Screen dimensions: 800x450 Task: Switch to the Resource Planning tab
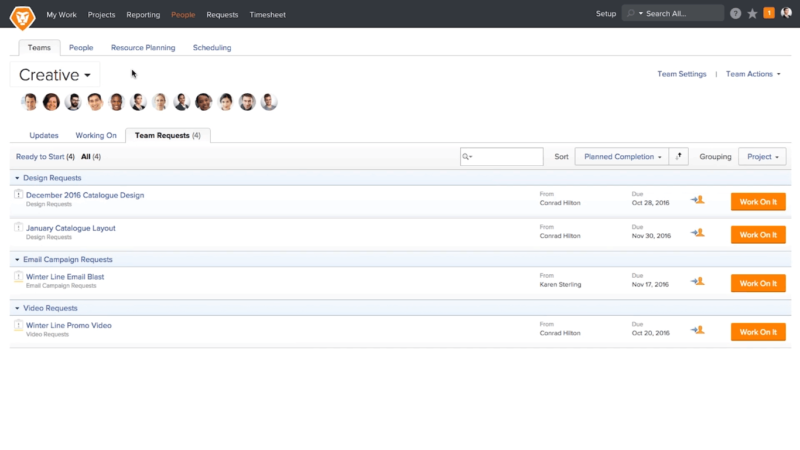pos(143,47)
